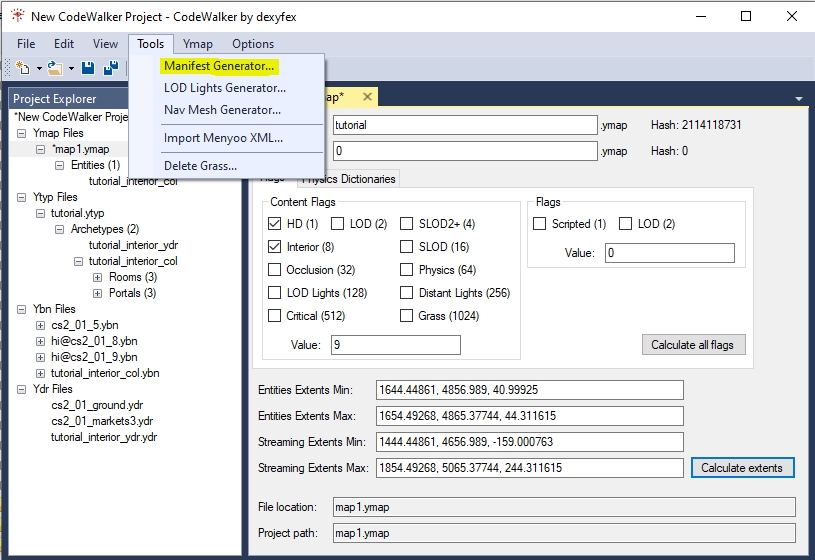Screen dimensions: 815x560
Task: Enable the Occlusion (32) checkbox
Action: pyautogui.click(x=275, y=270)
